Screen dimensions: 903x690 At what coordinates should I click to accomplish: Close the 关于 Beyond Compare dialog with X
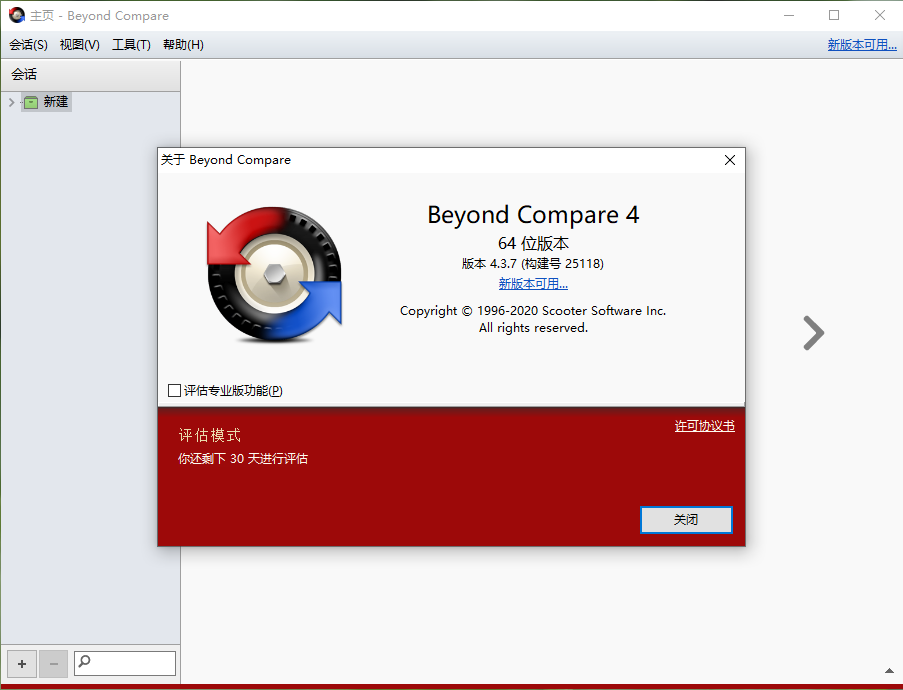[730, 160]
